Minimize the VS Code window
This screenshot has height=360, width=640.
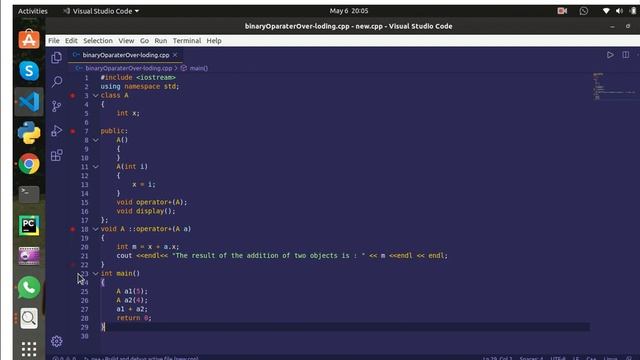(x=612, y=26)
